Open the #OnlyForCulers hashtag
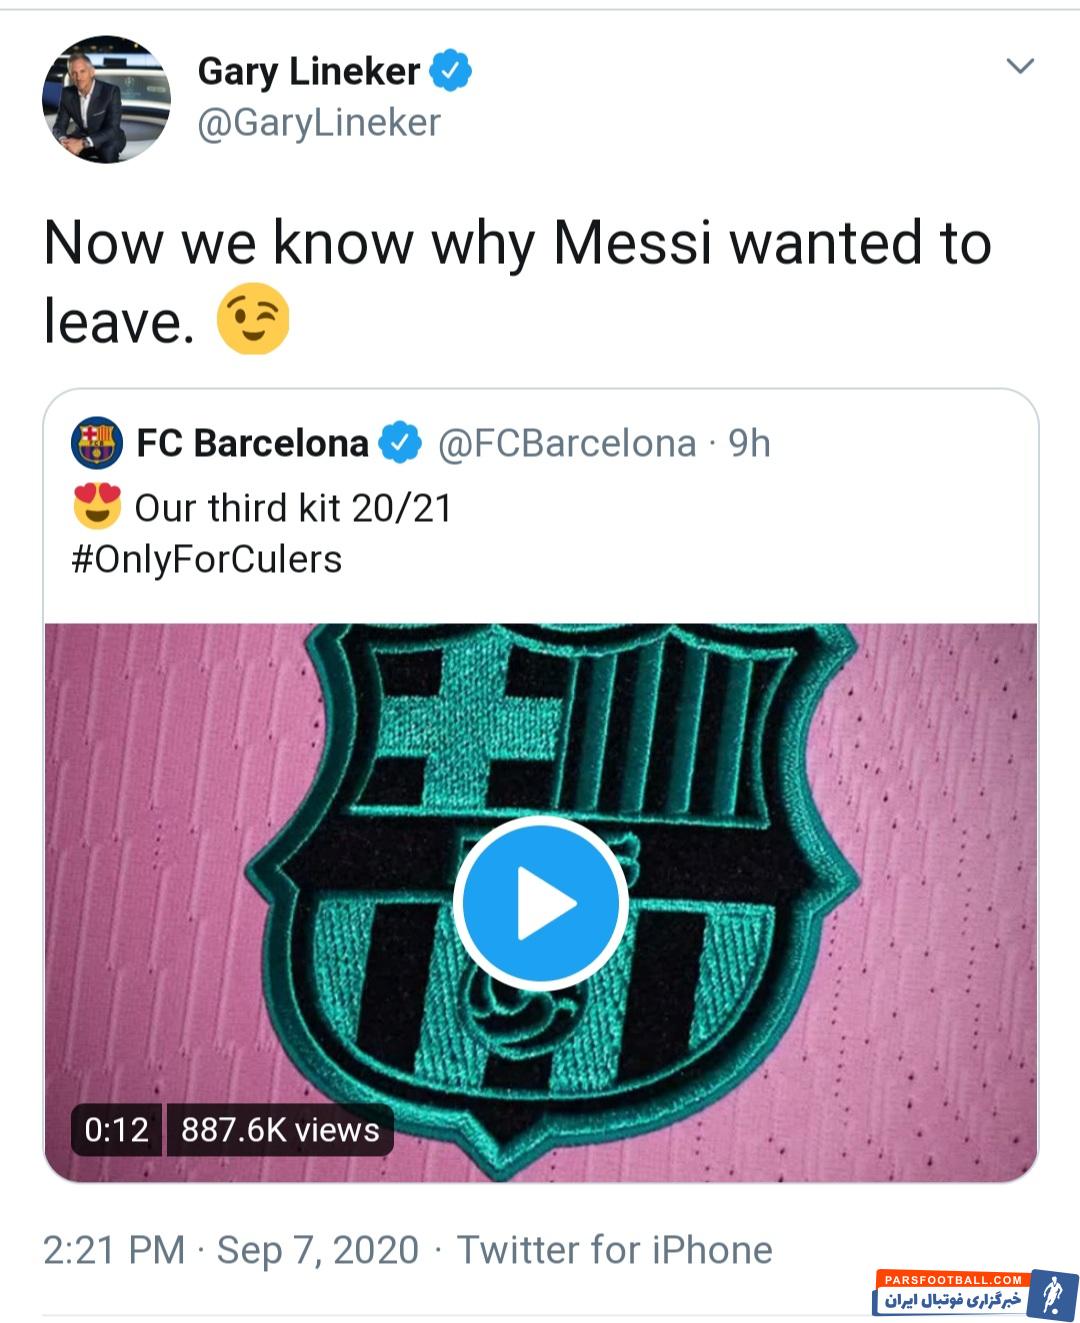Viewport: 1080px width, 1323px height. click(207, 559)
